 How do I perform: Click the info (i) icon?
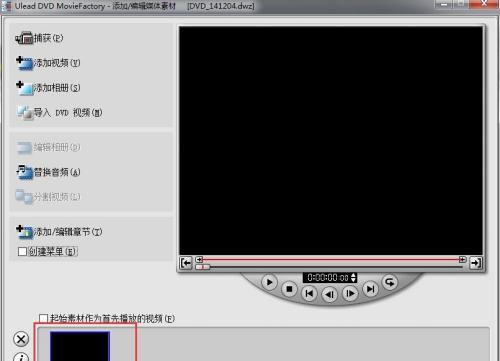coord(21,357)
